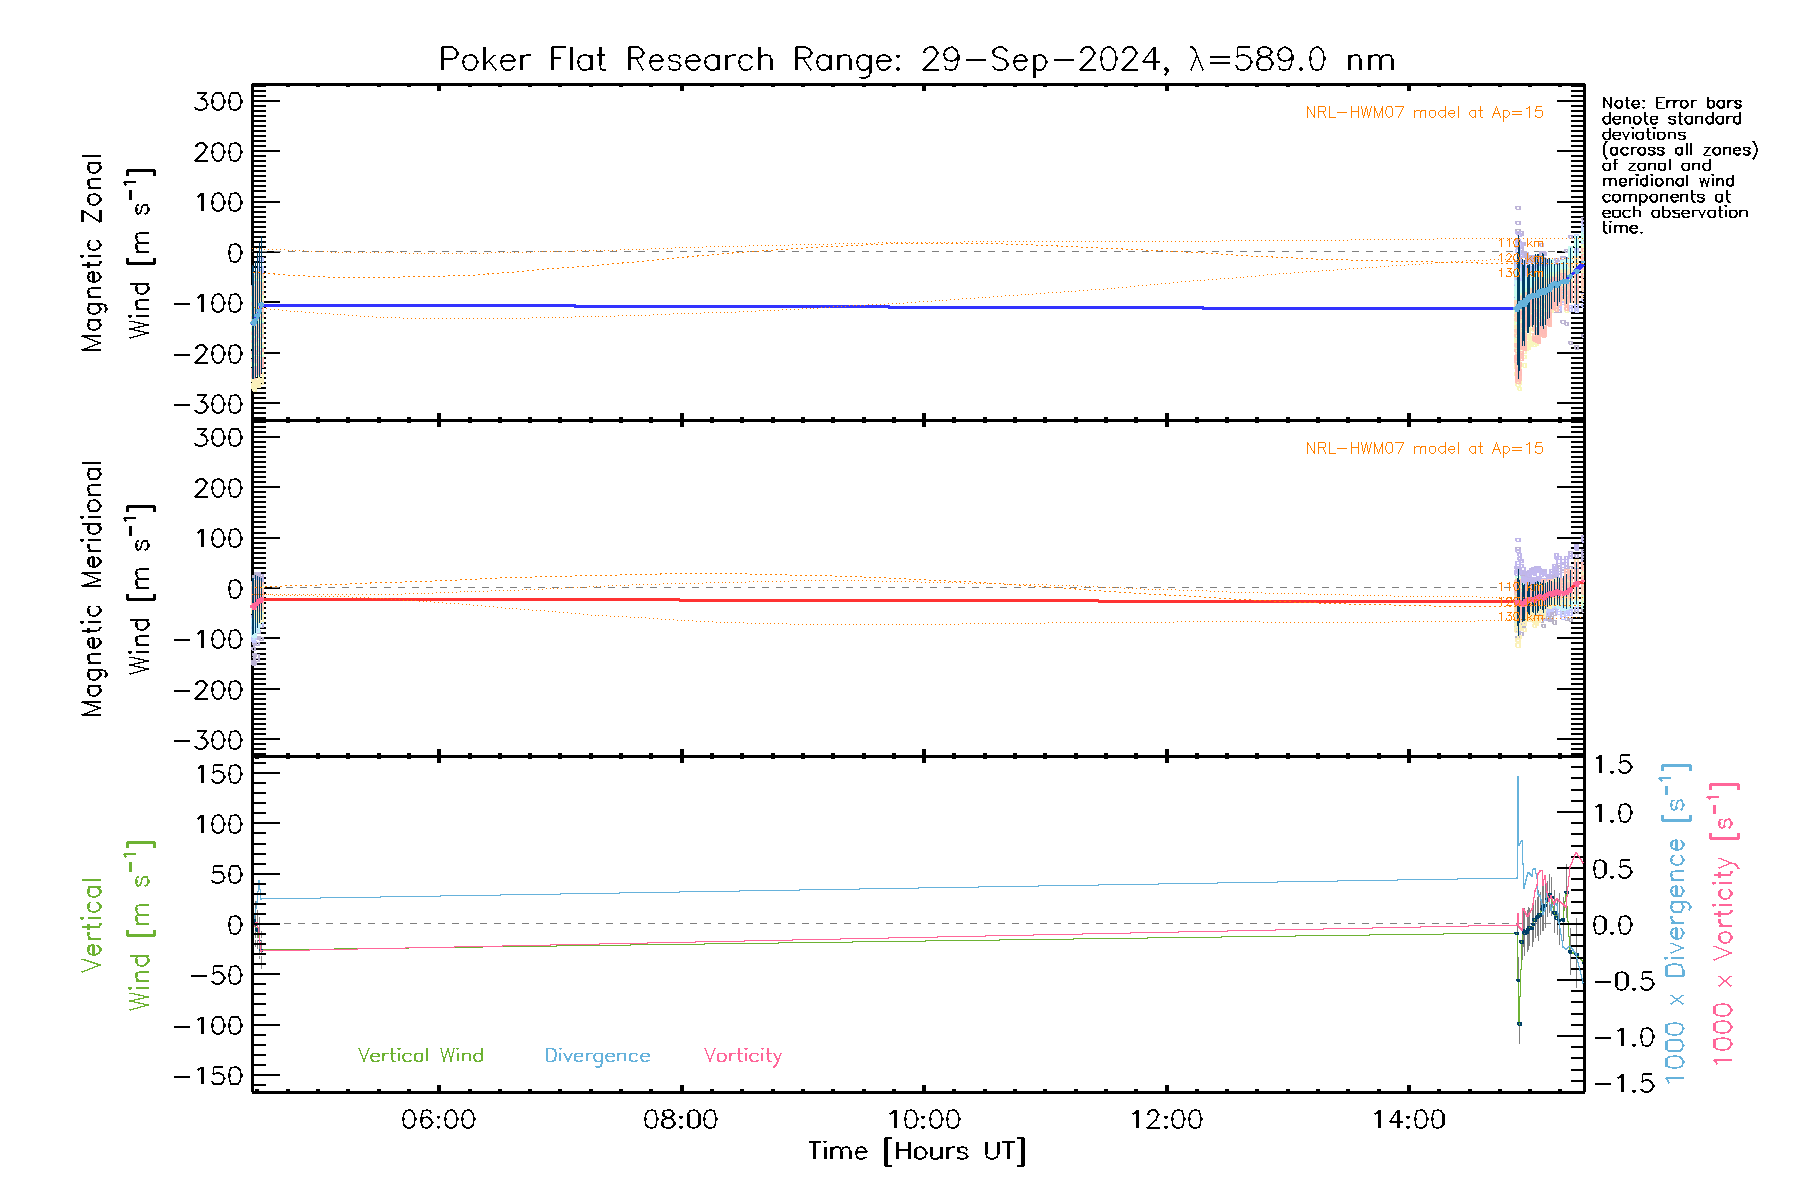Select the 'Divergence' legend entry

597,1056
